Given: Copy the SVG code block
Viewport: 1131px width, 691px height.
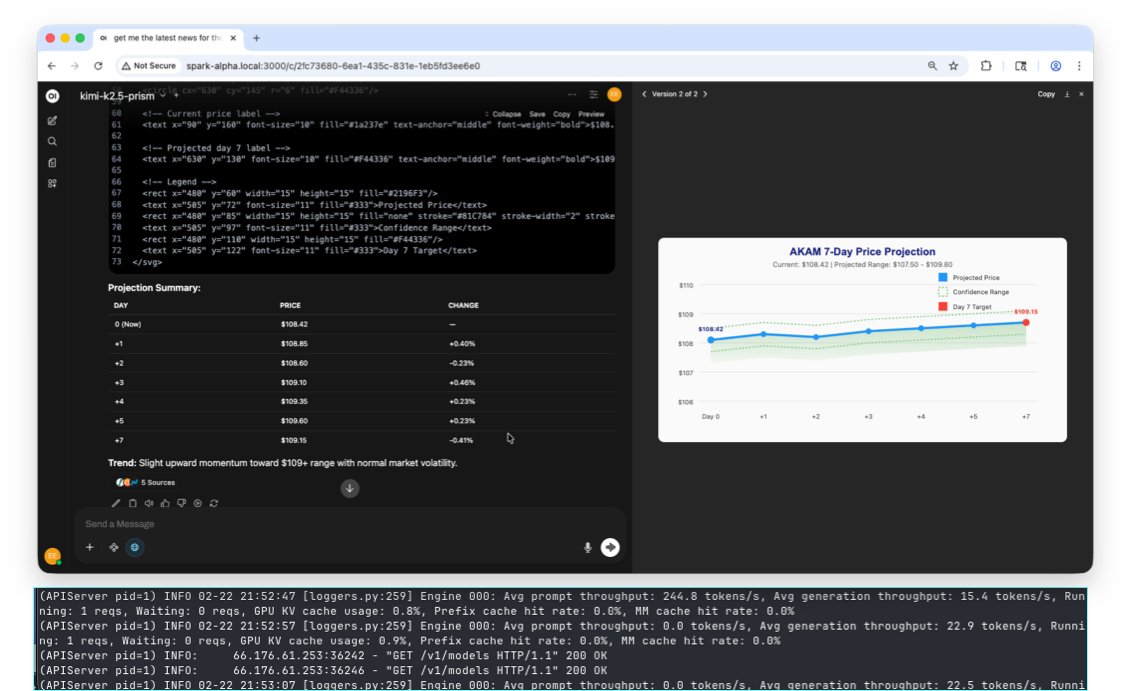Looking at the screenshot, I should click(x=562, y=114).
